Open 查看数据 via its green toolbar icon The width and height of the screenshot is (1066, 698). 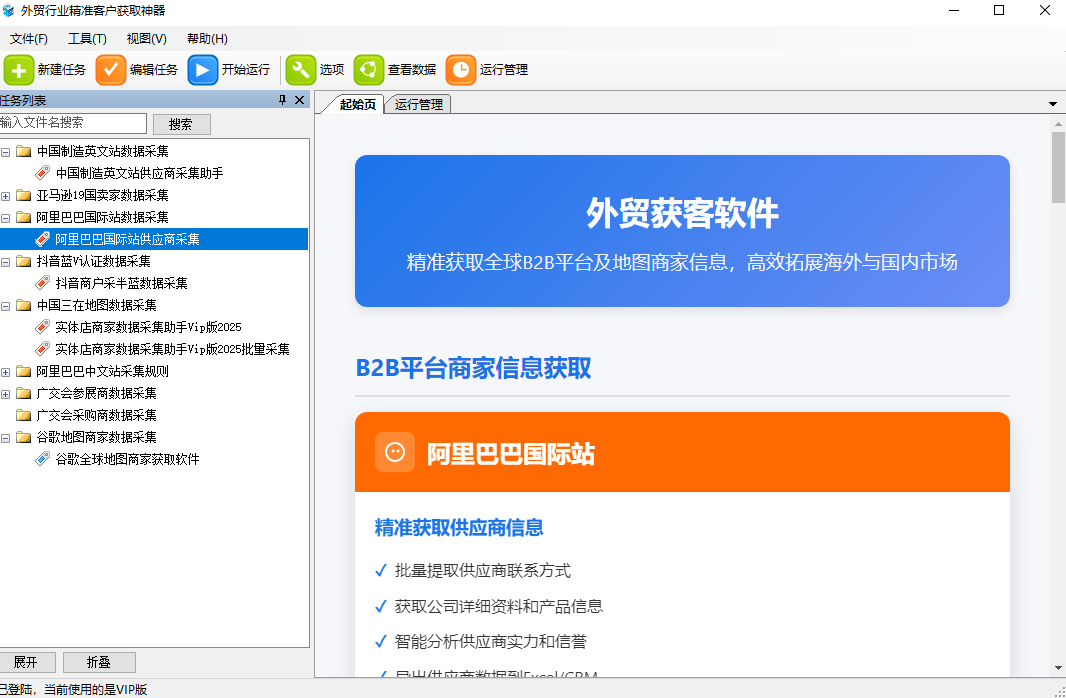(368, 70)
